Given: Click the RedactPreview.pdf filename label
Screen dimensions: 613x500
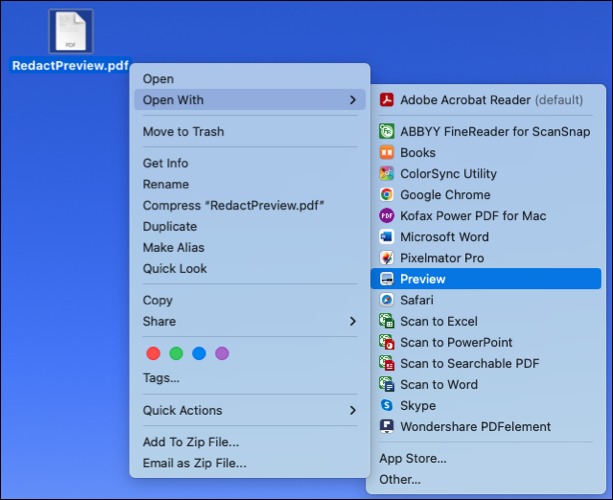Looking at the screenshot, I should [x=70, y=66].
